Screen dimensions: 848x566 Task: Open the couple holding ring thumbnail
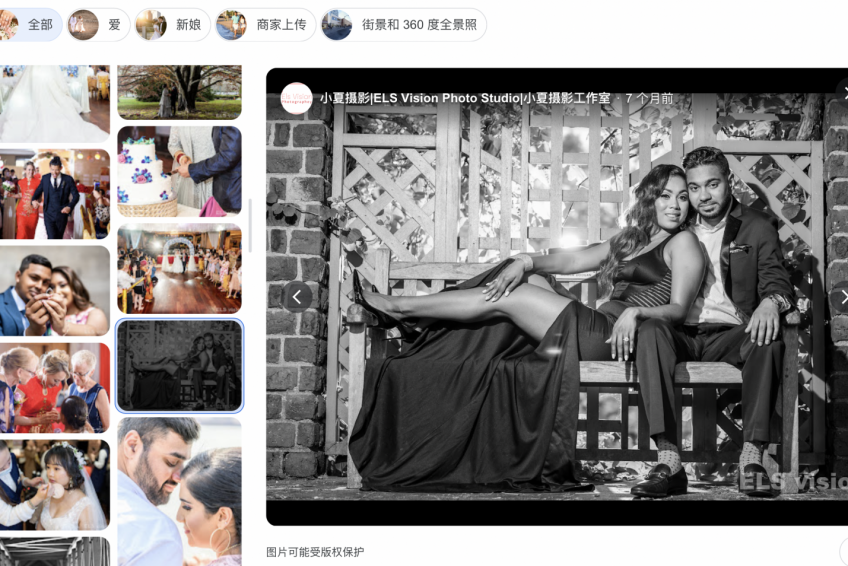coord(55,291)
